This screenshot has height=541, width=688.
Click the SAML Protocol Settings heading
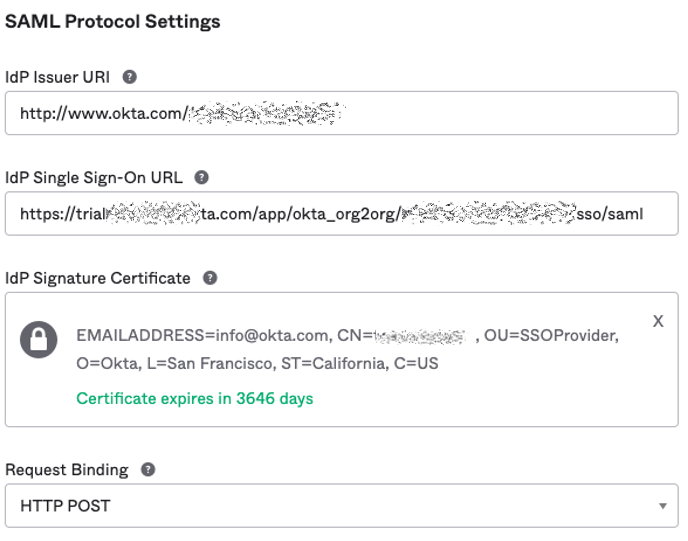coord(112,21)
